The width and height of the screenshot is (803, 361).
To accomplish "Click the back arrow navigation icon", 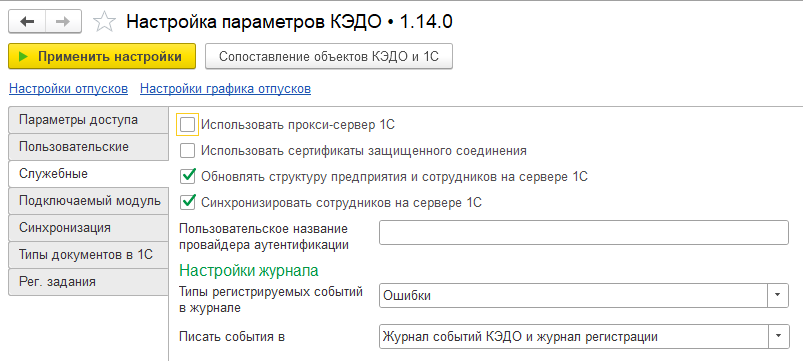I will (x=27, y=22).
